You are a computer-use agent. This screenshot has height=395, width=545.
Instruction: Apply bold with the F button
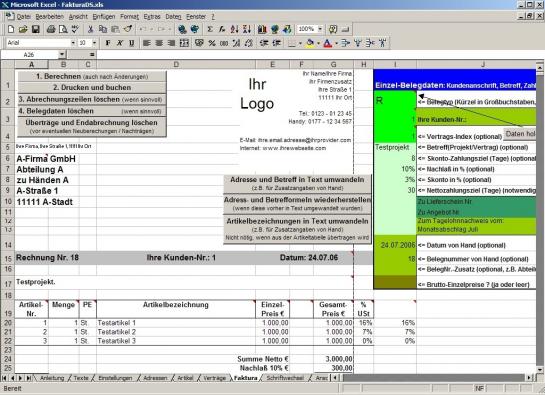pos(108,43)
